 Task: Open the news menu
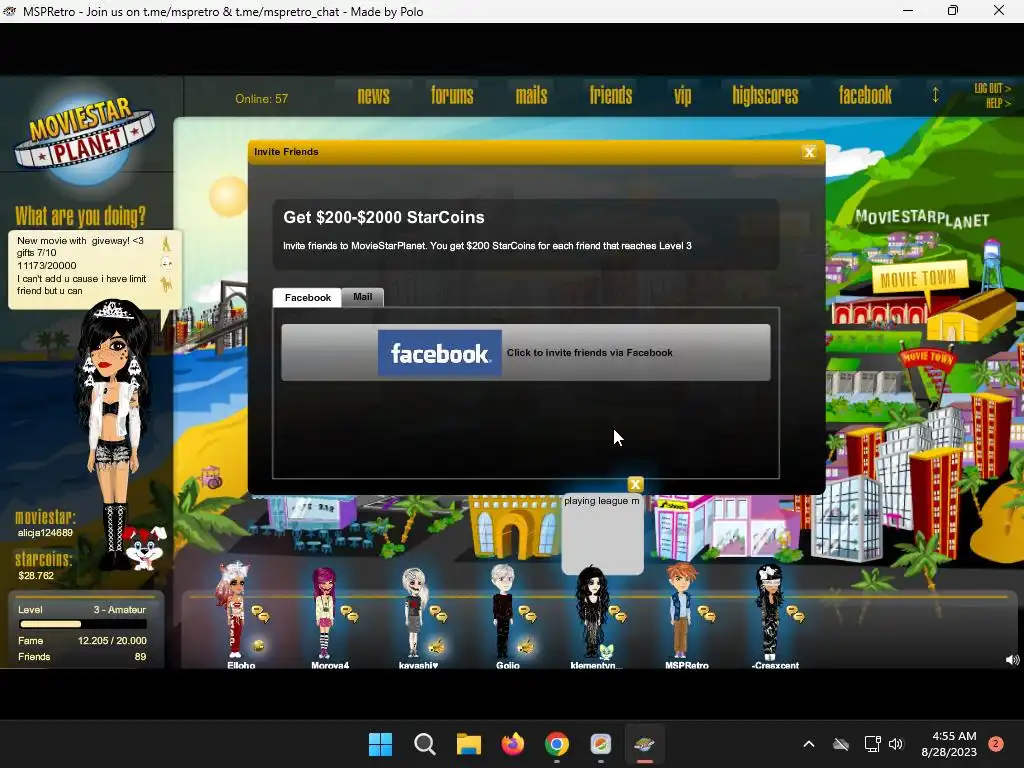[x=374, y=96]
